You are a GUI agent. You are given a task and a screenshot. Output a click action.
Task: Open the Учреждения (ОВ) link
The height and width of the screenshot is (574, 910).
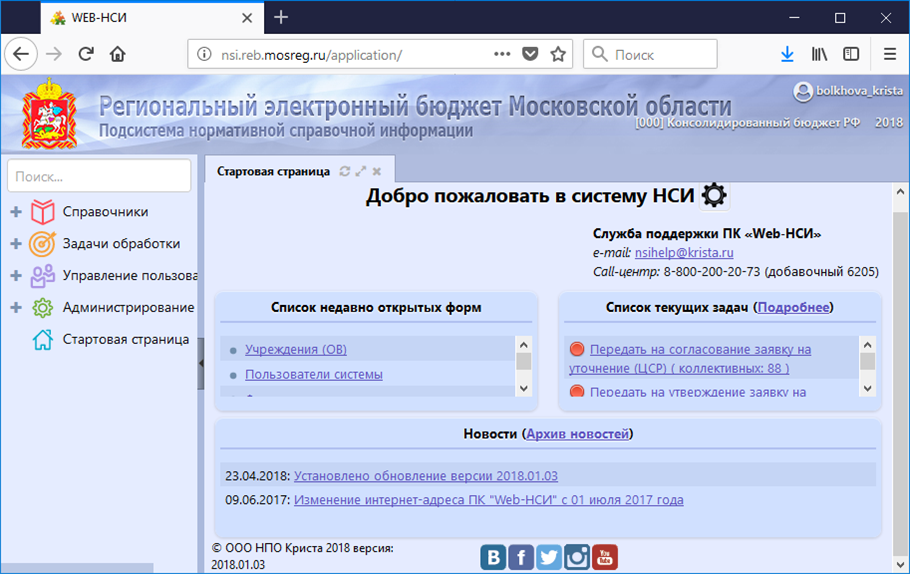pos(295,349)
